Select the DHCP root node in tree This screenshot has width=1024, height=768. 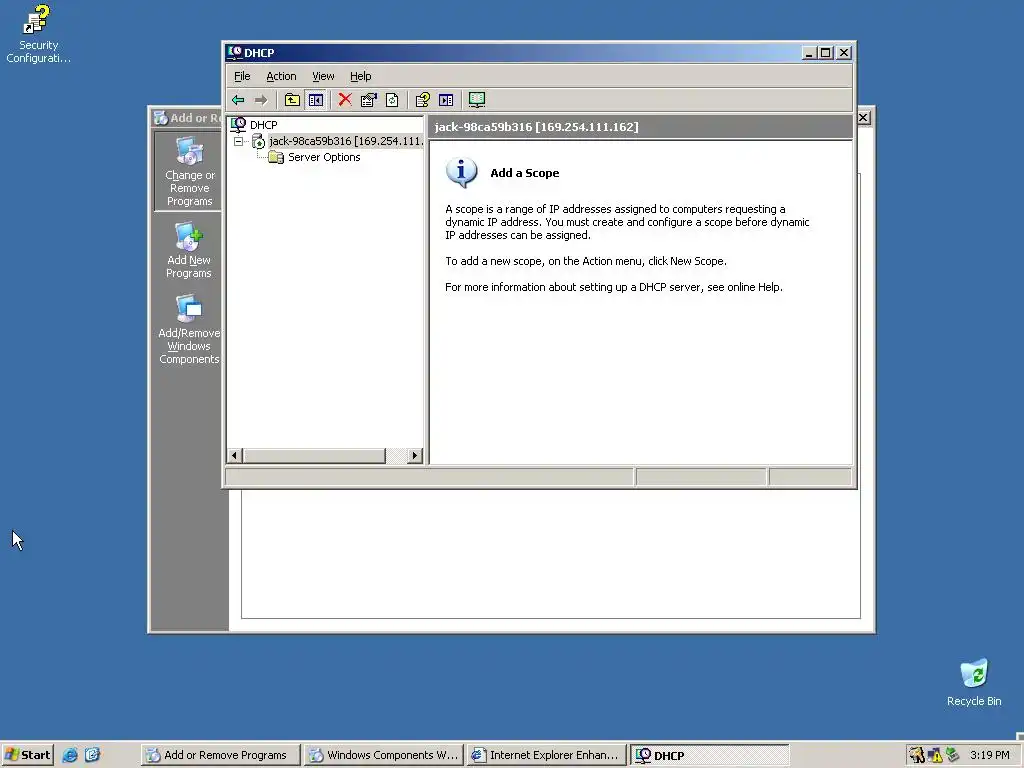[263, 125]
